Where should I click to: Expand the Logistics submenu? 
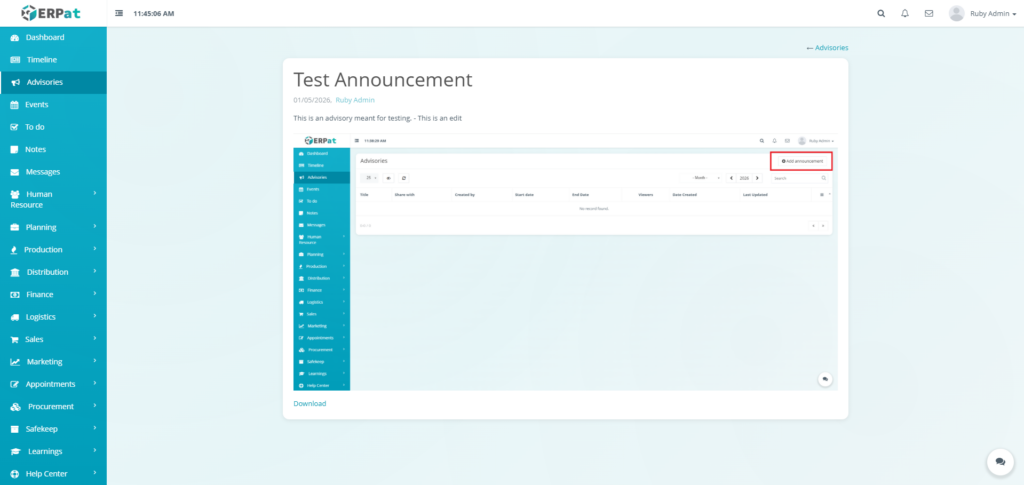click(x=95, y=316)
